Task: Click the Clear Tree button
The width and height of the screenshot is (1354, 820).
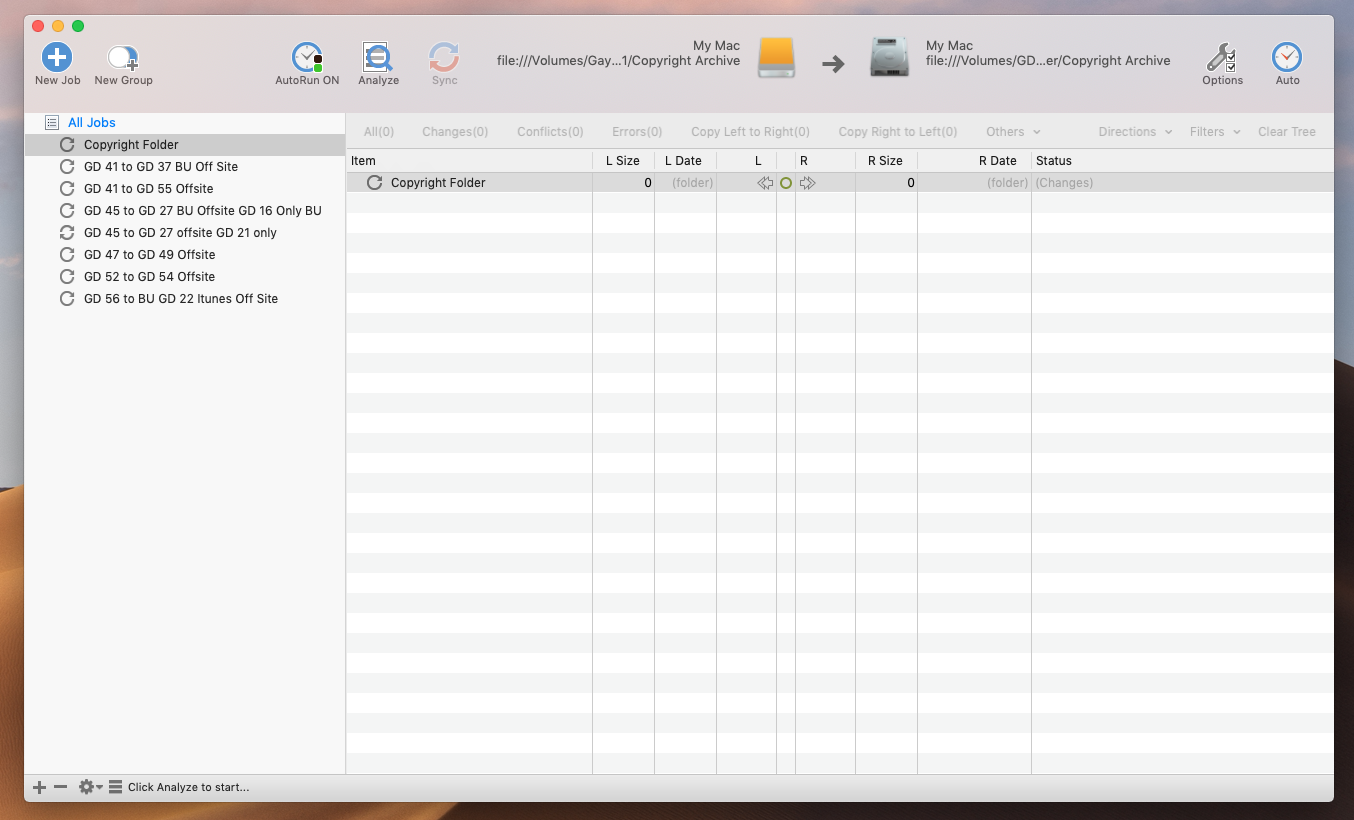Action: pyautogui.click(x=1287, y=132)
